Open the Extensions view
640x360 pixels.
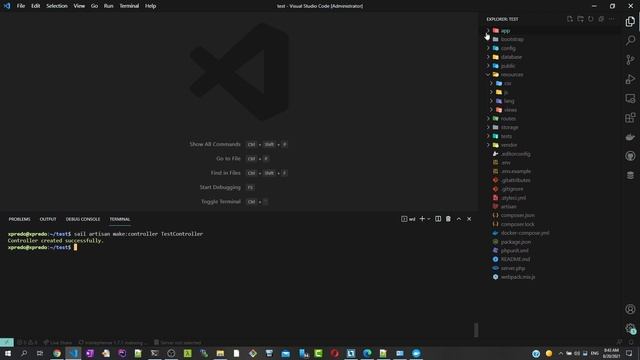(x=630, y=118)
